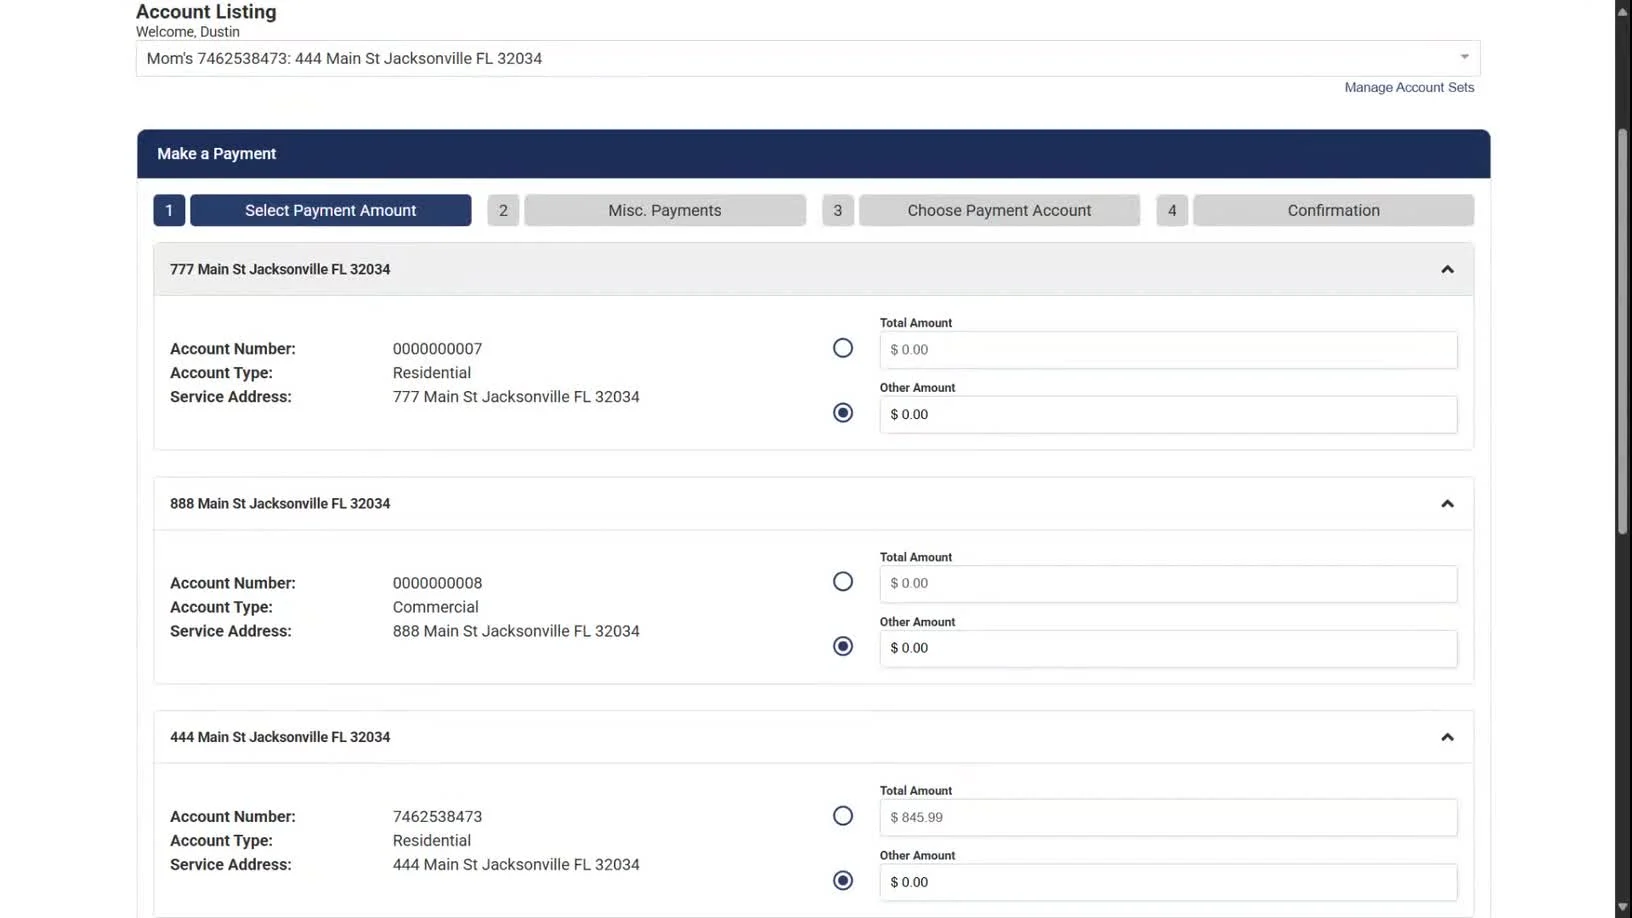Click the 444 Main St Jacksonville section header
The height and width of the screenshot is (918, 1632).
[813, 737]
